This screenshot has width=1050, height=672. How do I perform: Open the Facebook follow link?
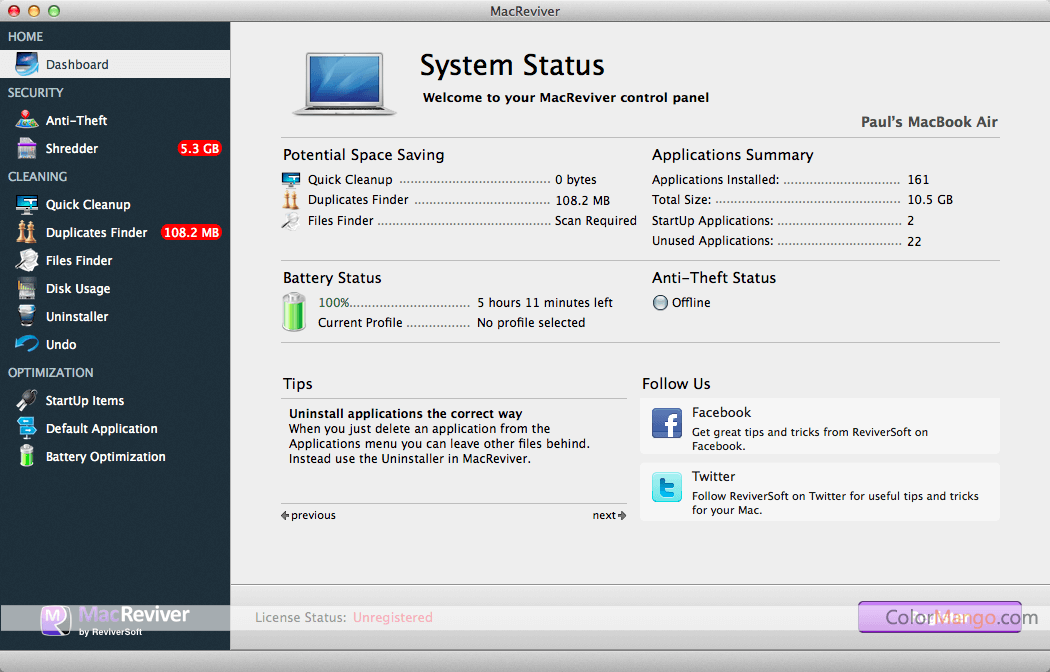(x=820, y=426)
